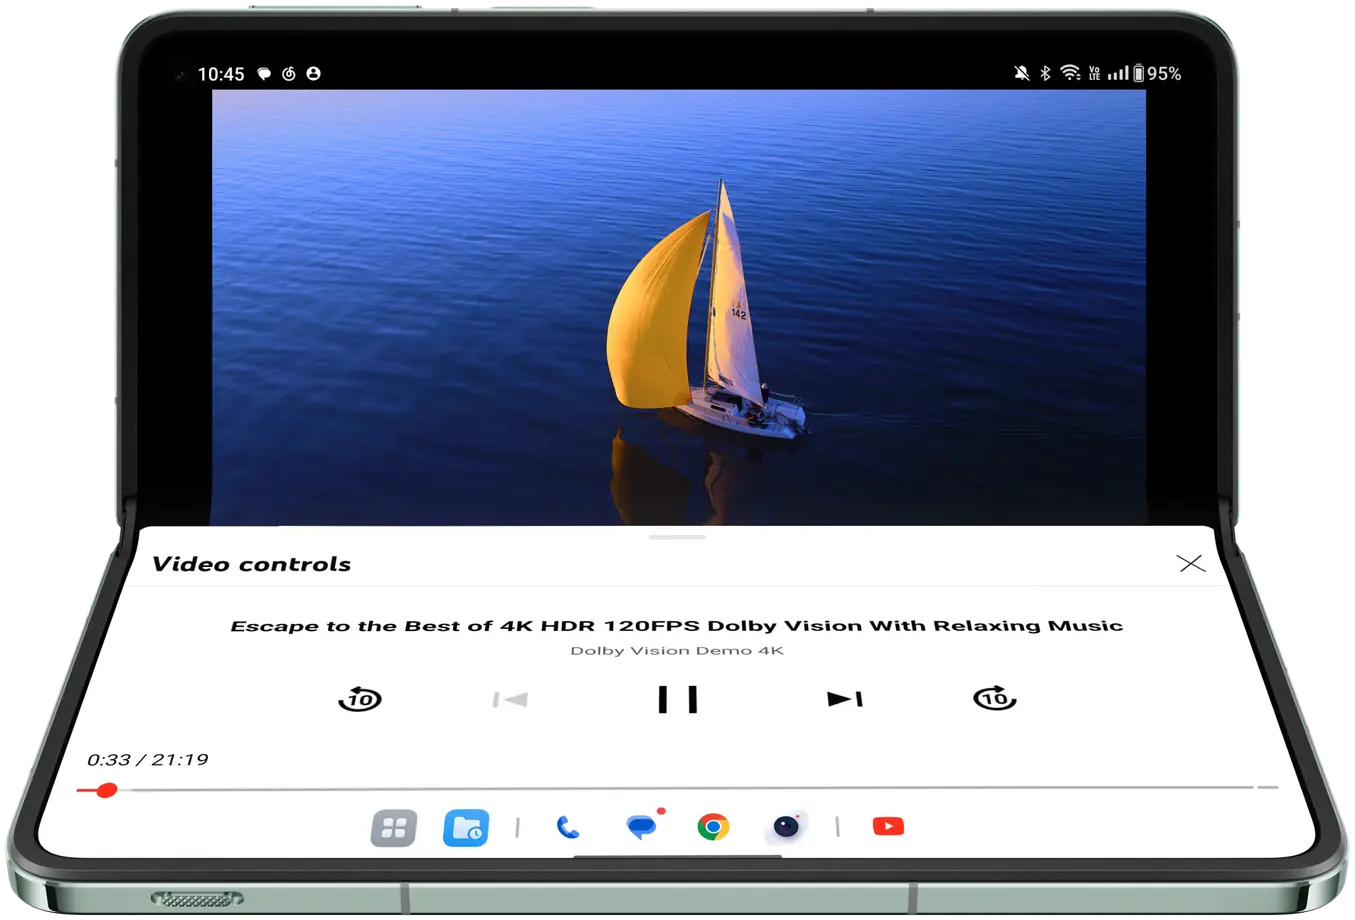Click the video title text
The height and width of the screenshot is (920, 1355).
coord(676,626)
